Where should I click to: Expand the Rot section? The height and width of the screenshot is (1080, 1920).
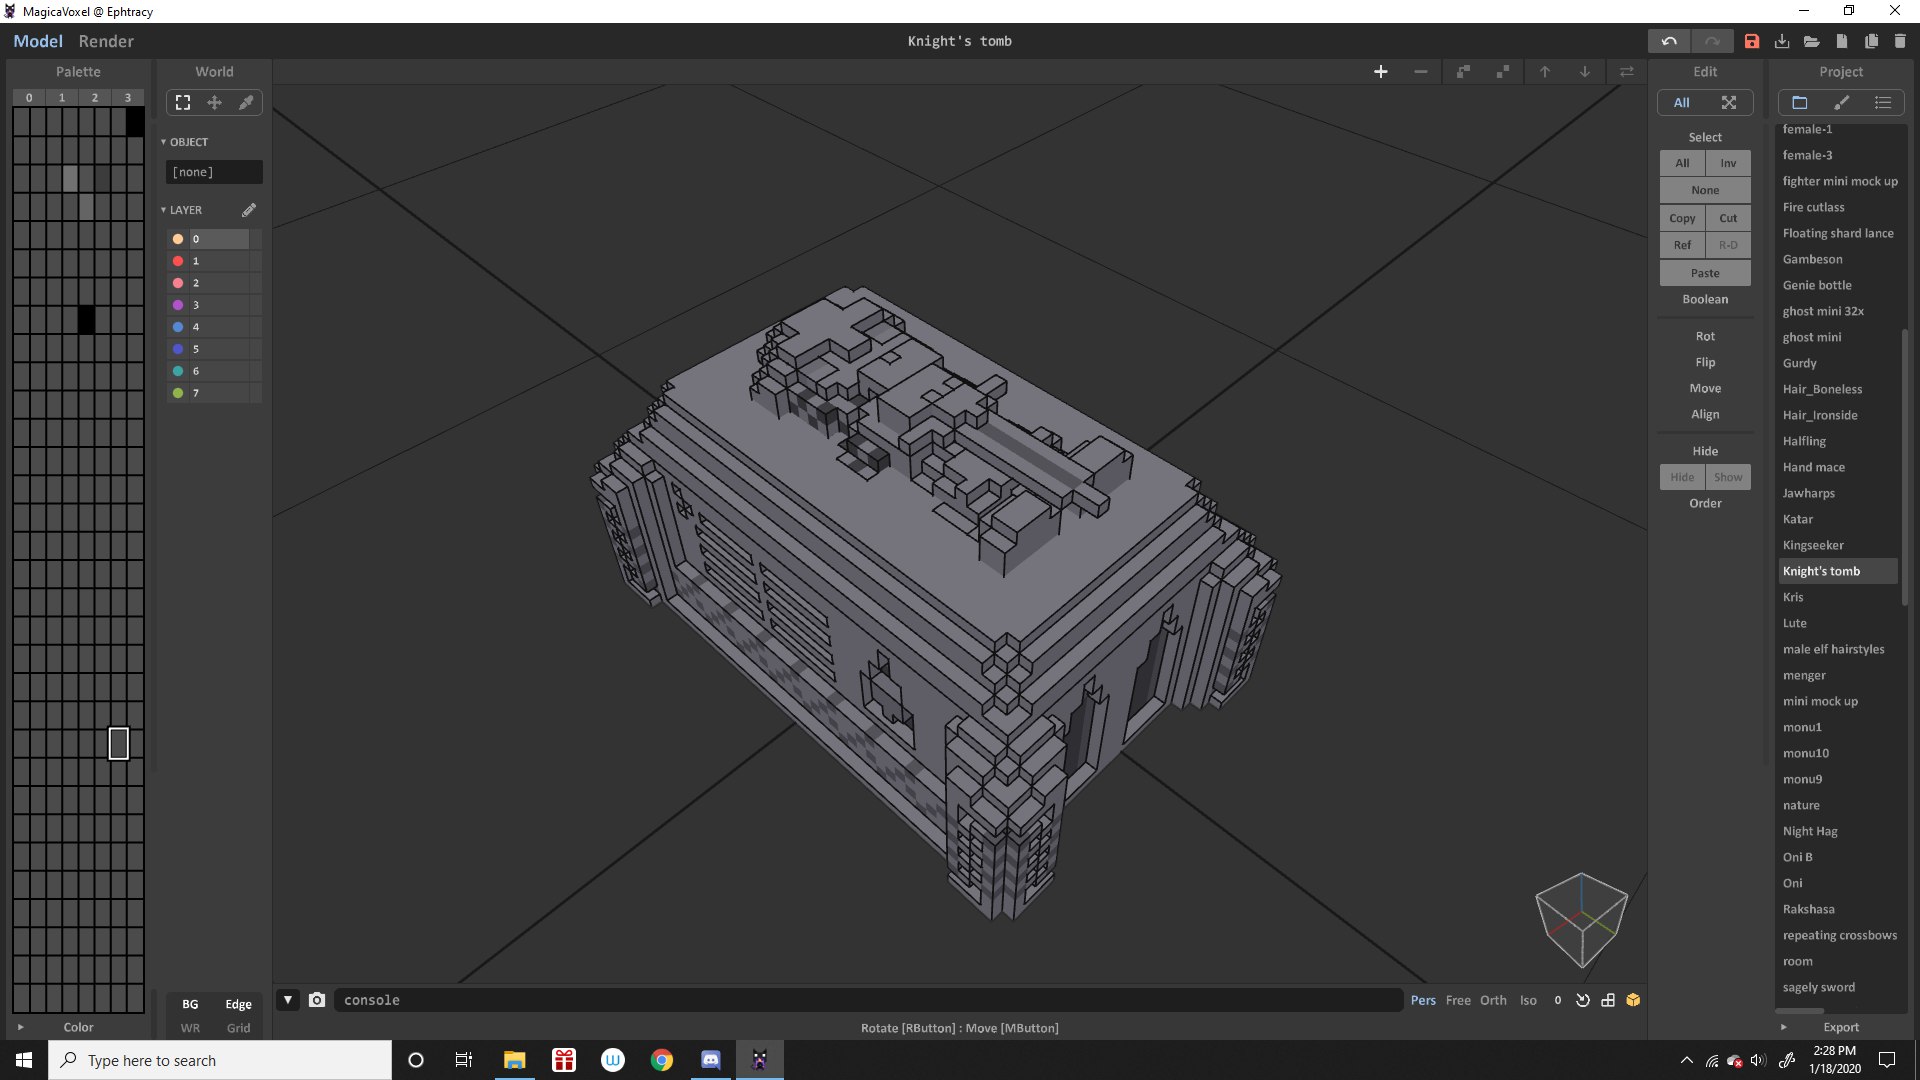tap(1705, 336)
